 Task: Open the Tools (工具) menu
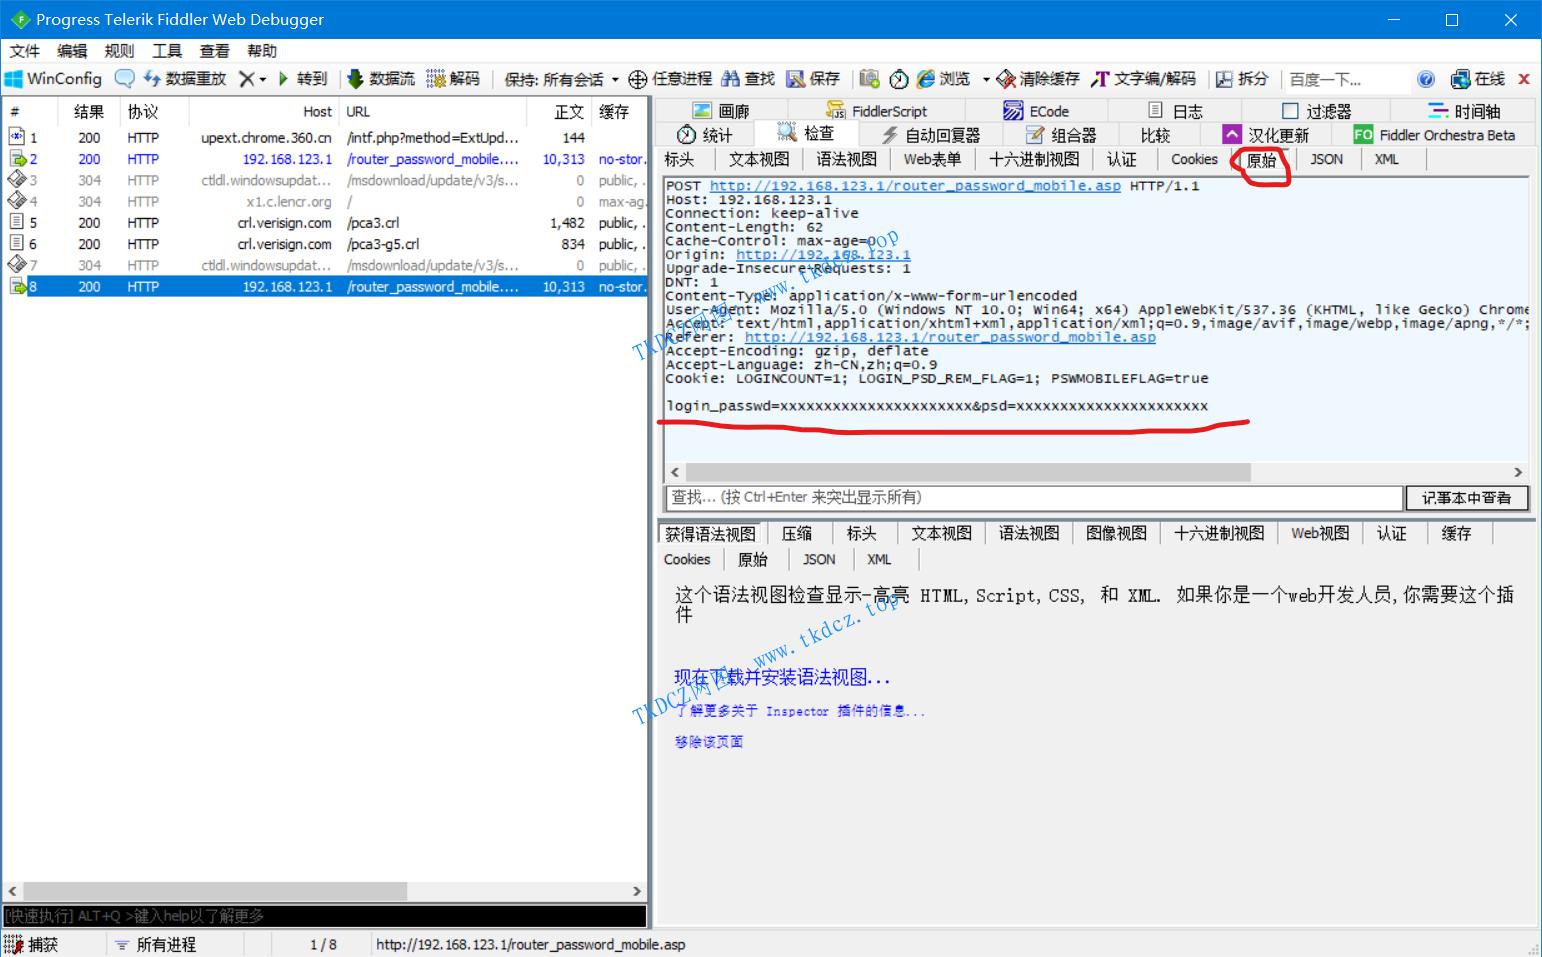click(x=166, y=51)
